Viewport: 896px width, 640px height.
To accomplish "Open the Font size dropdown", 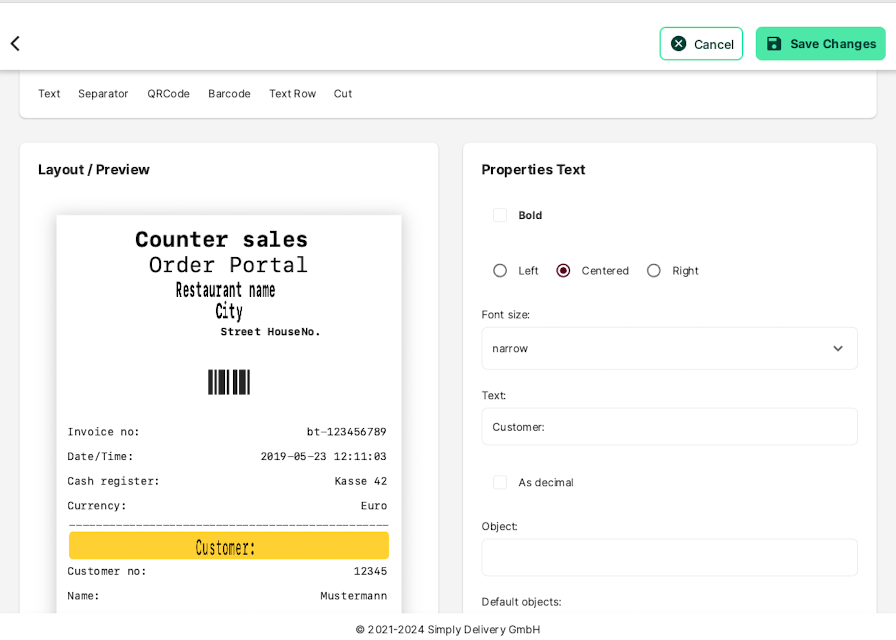I will tap(669, 349).
